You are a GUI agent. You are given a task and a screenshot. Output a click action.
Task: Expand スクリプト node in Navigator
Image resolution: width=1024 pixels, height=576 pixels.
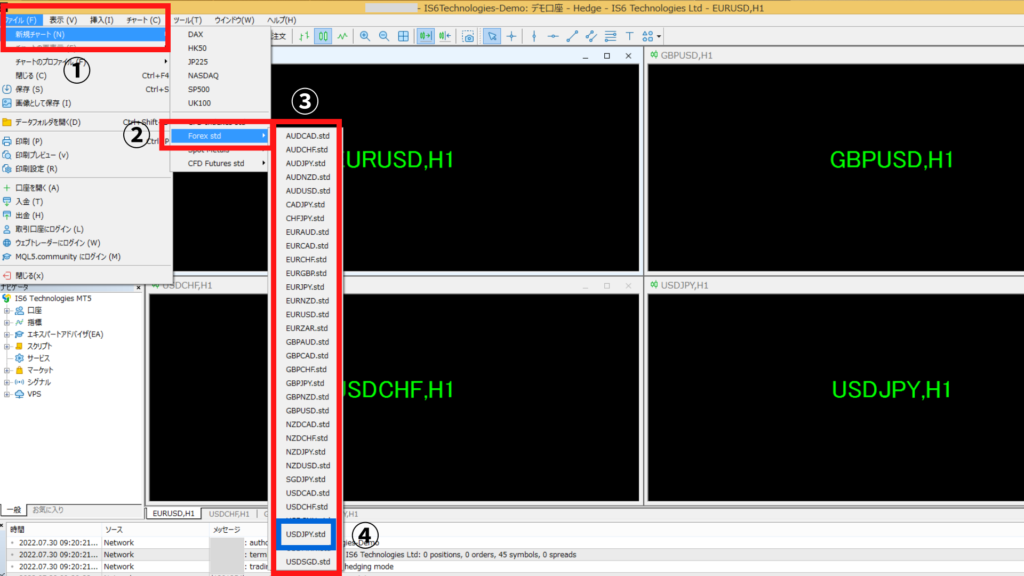[x=7, y=346]
